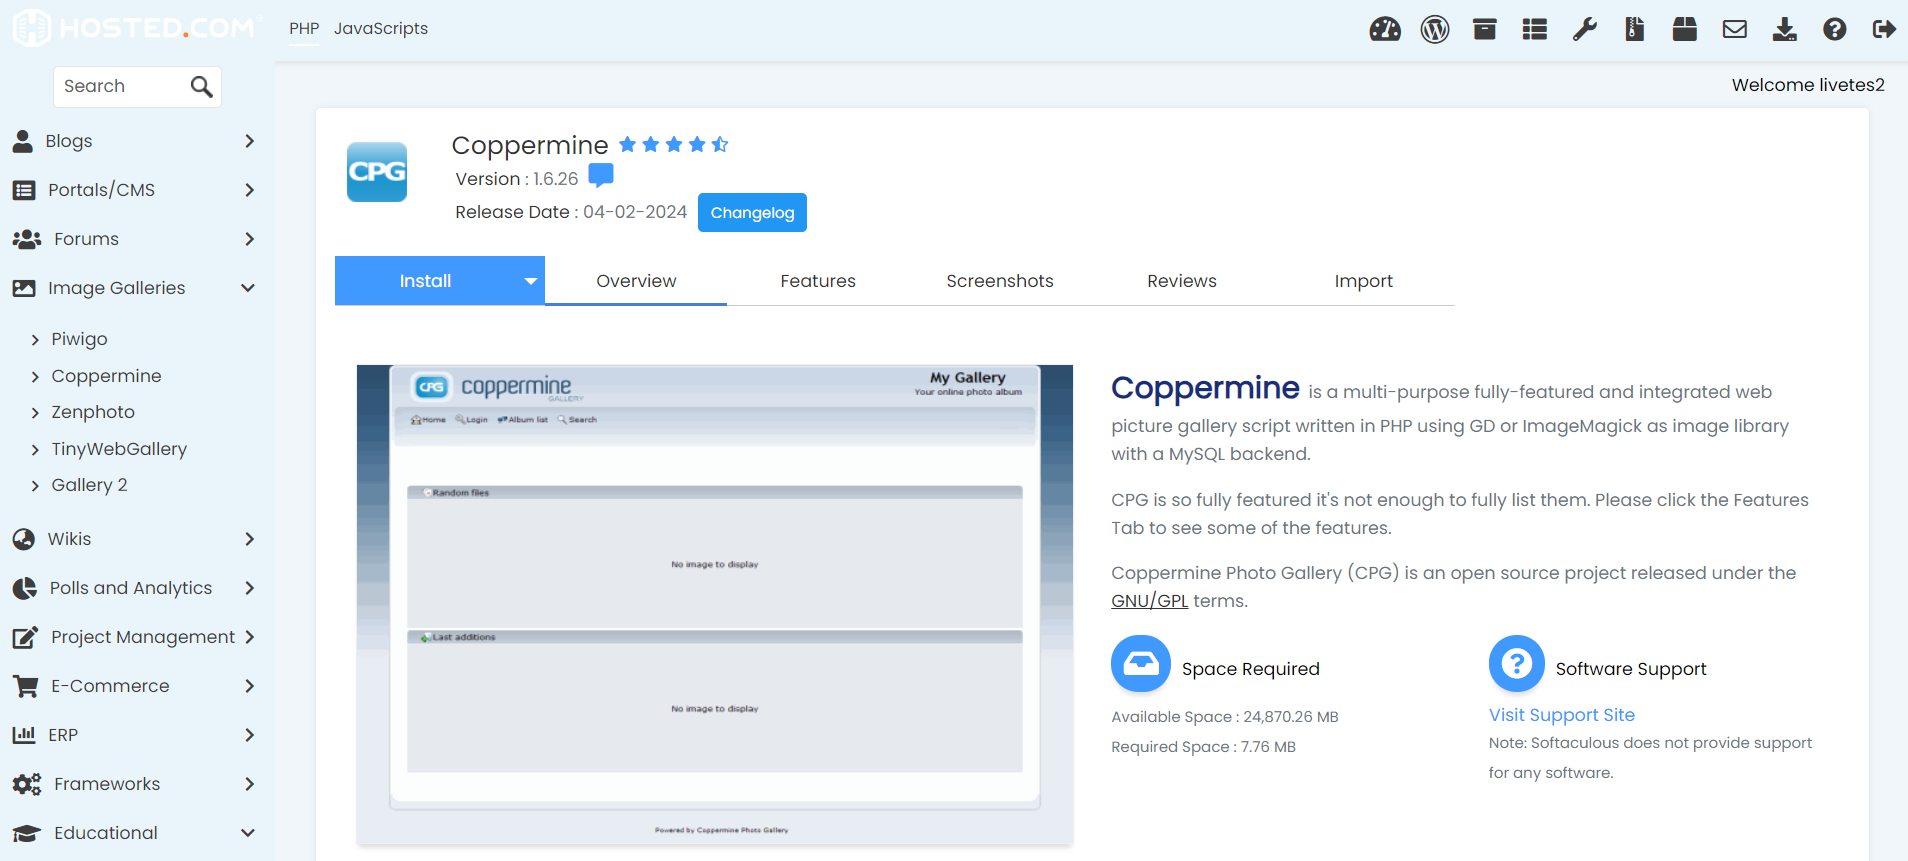Select the JavaScripts menu

381,29
